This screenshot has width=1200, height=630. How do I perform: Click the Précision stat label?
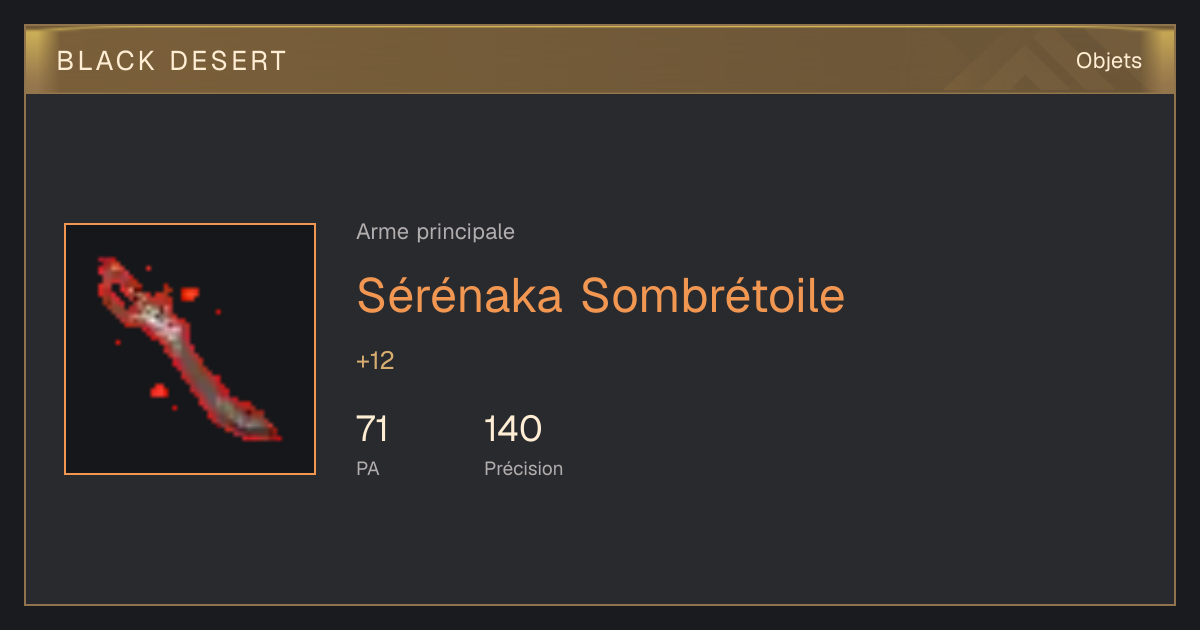[523, 468]
